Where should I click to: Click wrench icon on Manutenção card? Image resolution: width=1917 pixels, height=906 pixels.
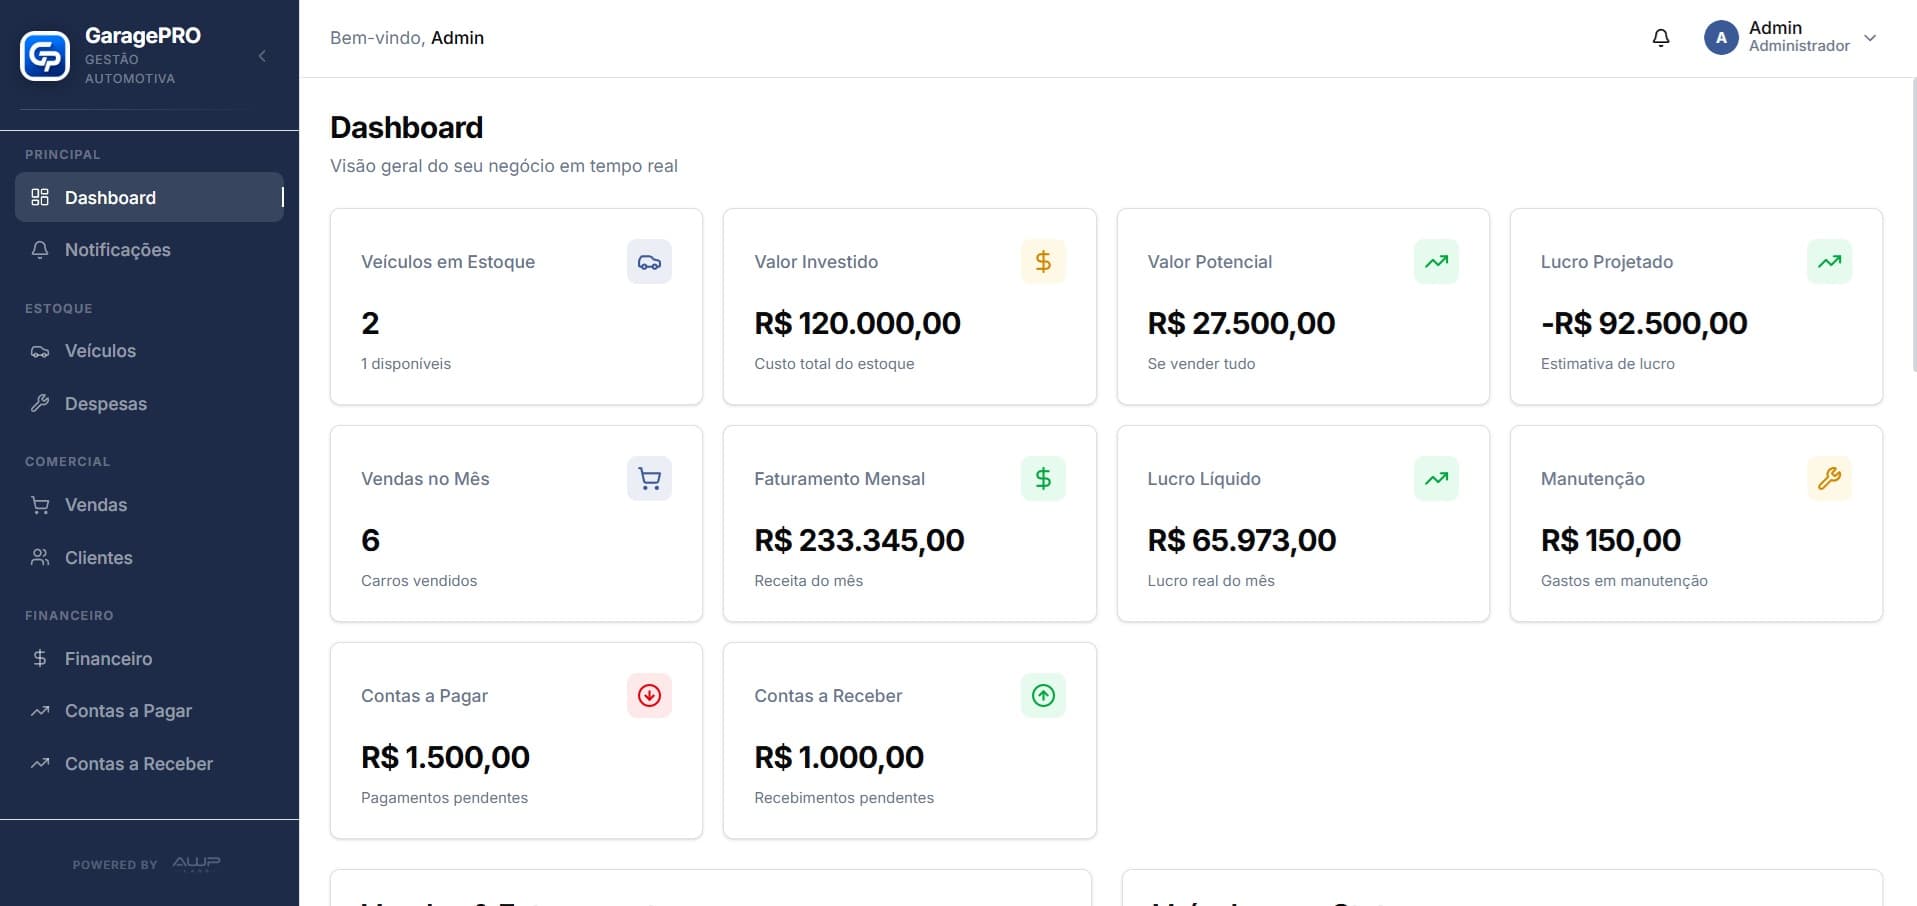(1829, 479)
